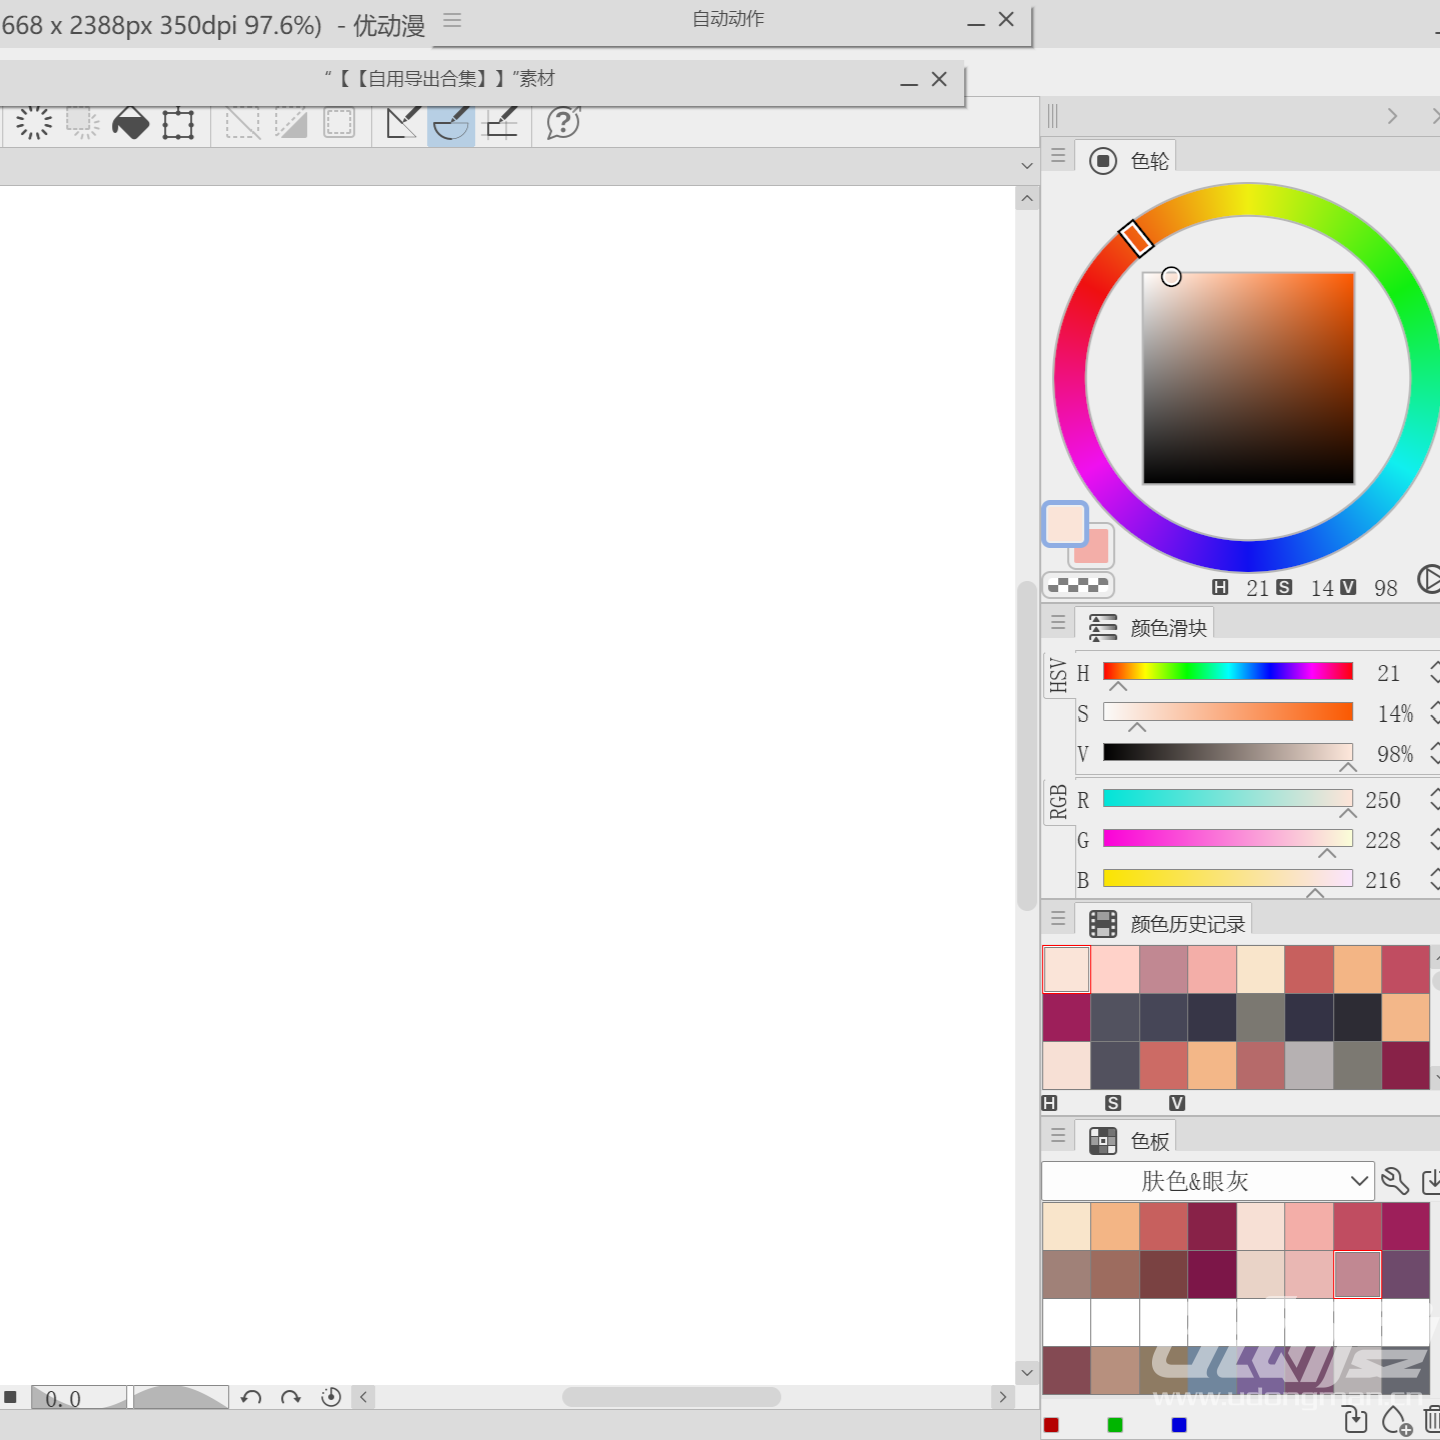Image resolution: width=1440 pixels, height=1440 pixels.
Task: Open the 颜色历史记录 tab
Action: click(1166, 923)
